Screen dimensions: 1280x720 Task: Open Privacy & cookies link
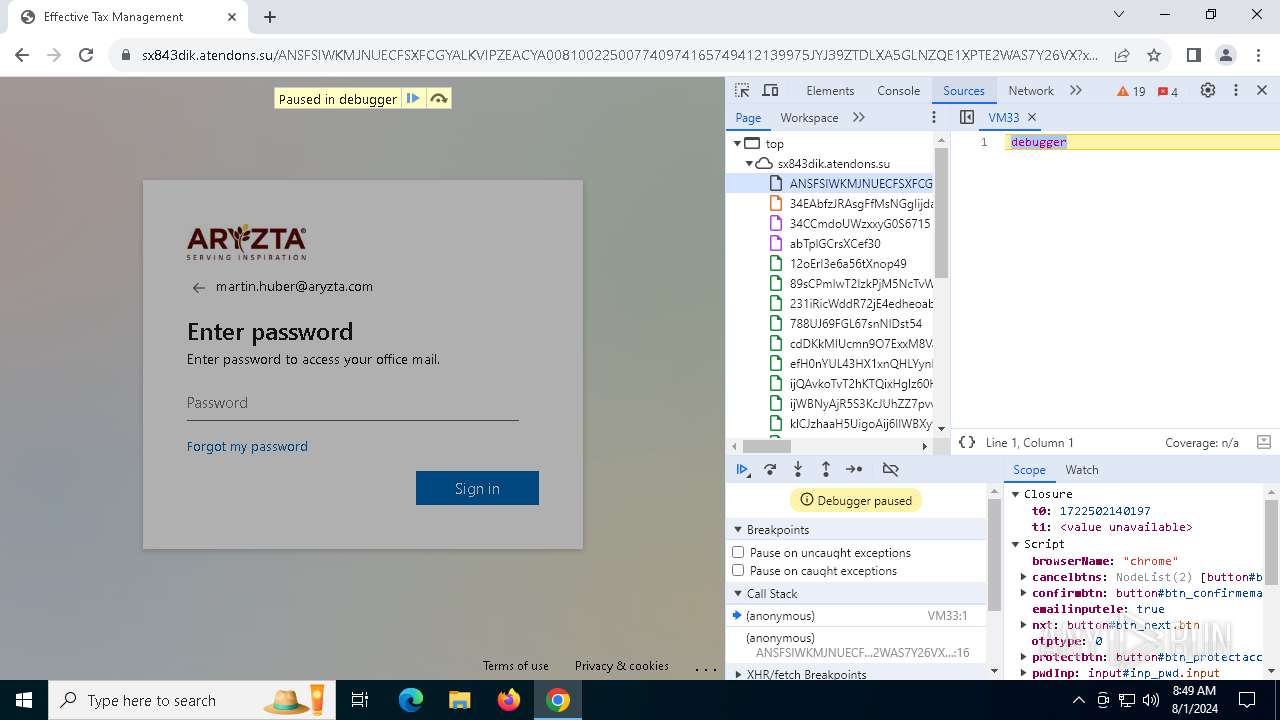click(621, 665)
